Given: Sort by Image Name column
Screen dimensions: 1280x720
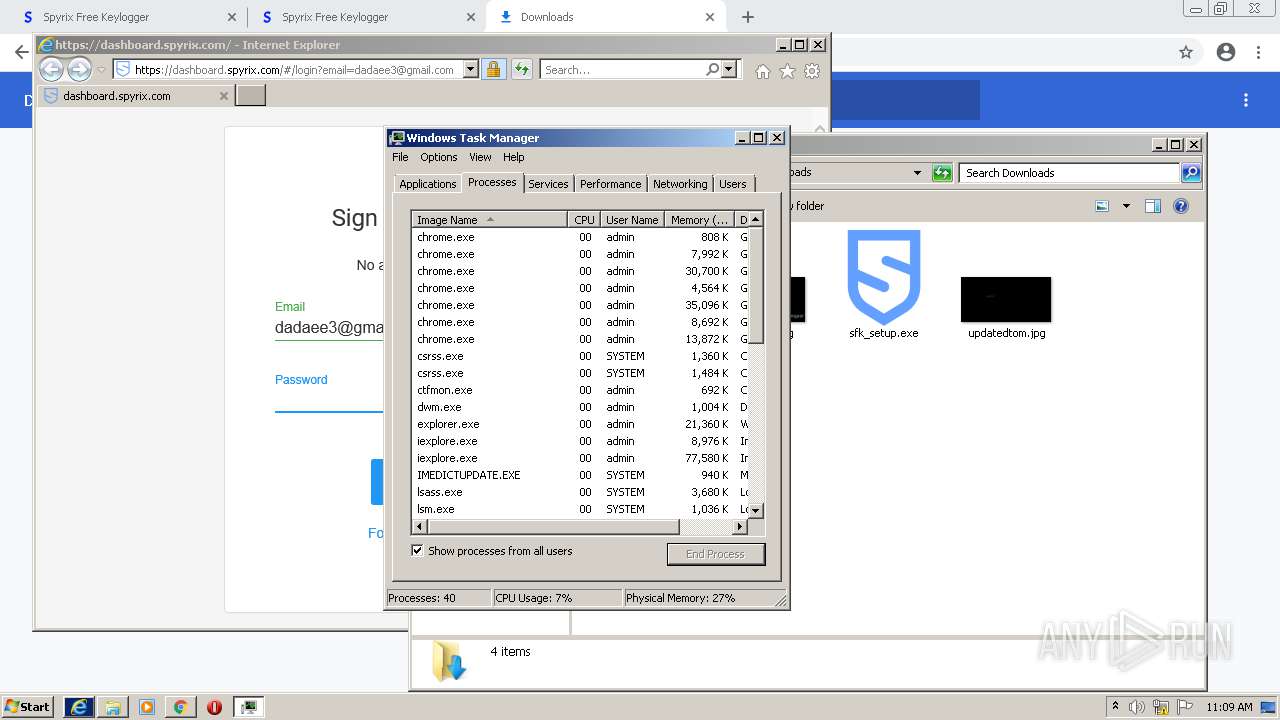Looking at the screenshot, I should (489, 220).
